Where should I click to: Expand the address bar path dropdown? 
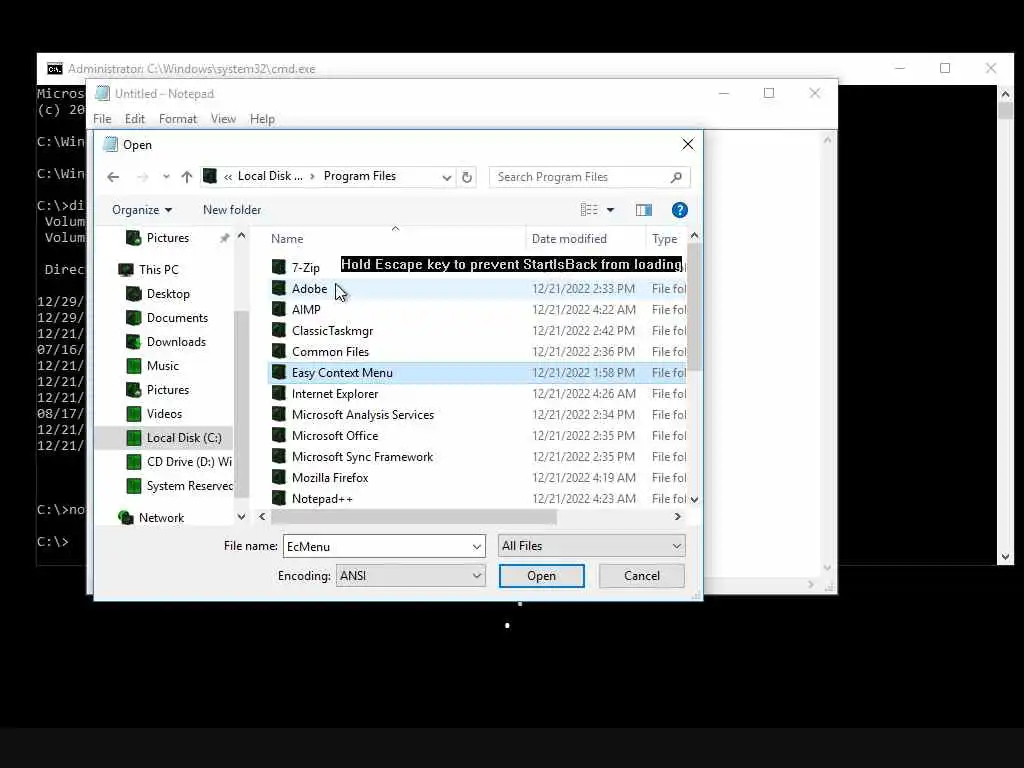coord(447,177)
